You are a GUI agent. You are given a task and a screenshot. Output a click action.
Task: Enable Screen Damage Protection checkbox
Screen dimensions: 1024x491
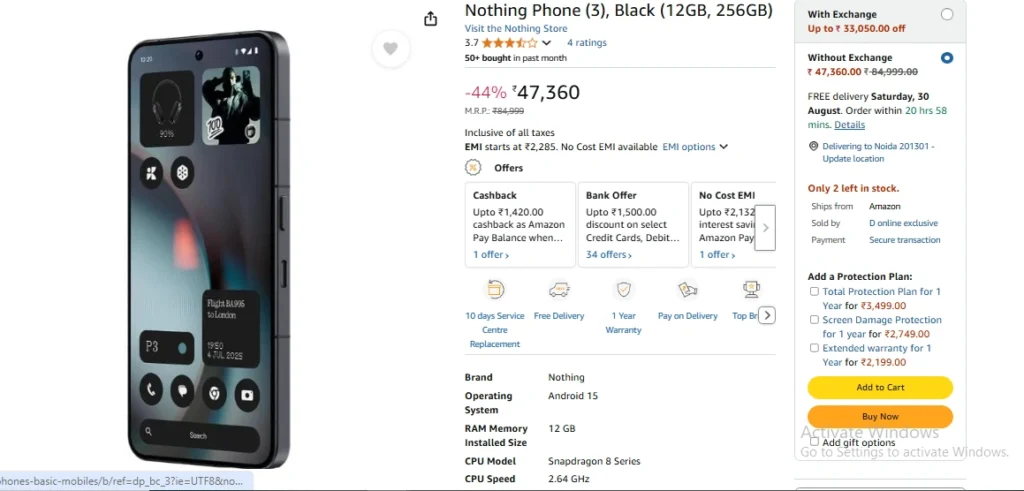tap(814, 320)
